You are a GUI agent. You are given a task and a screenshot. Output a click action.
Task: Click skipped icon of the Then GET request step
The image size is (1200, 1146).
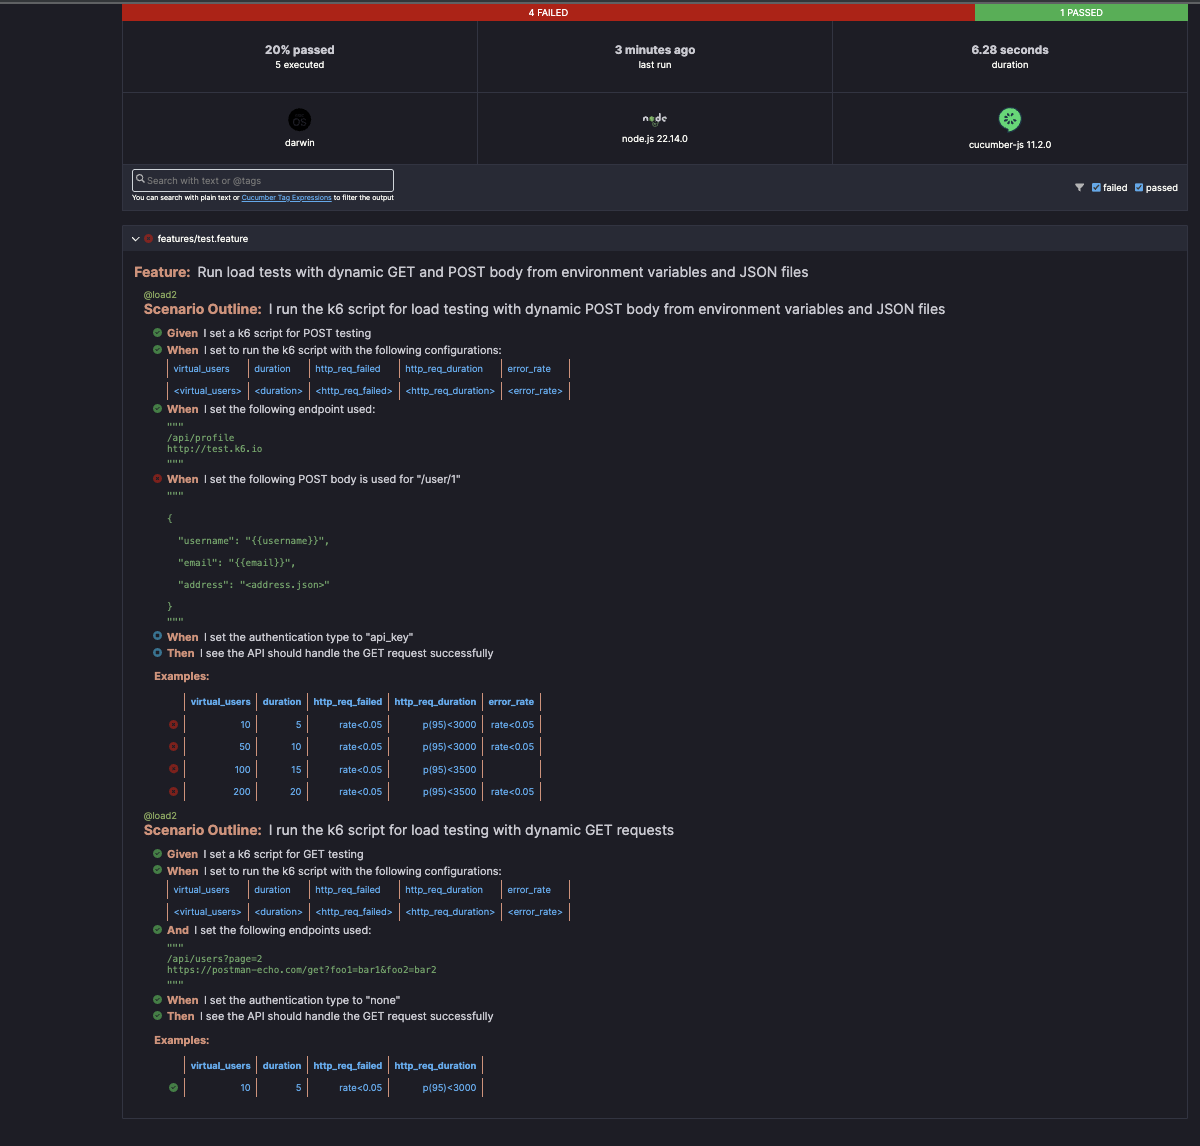157,653
